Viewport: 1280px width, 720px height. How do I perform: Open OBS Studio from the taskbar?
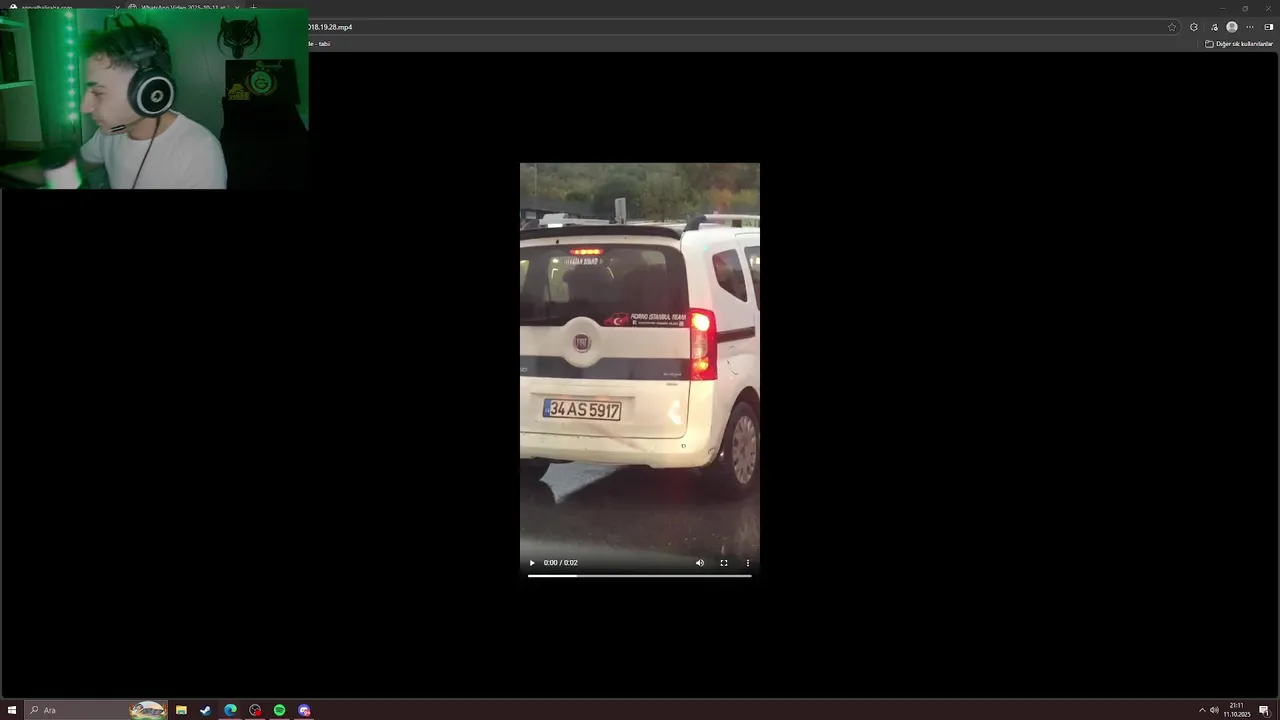pyautogui.click(x=255, y=710)
